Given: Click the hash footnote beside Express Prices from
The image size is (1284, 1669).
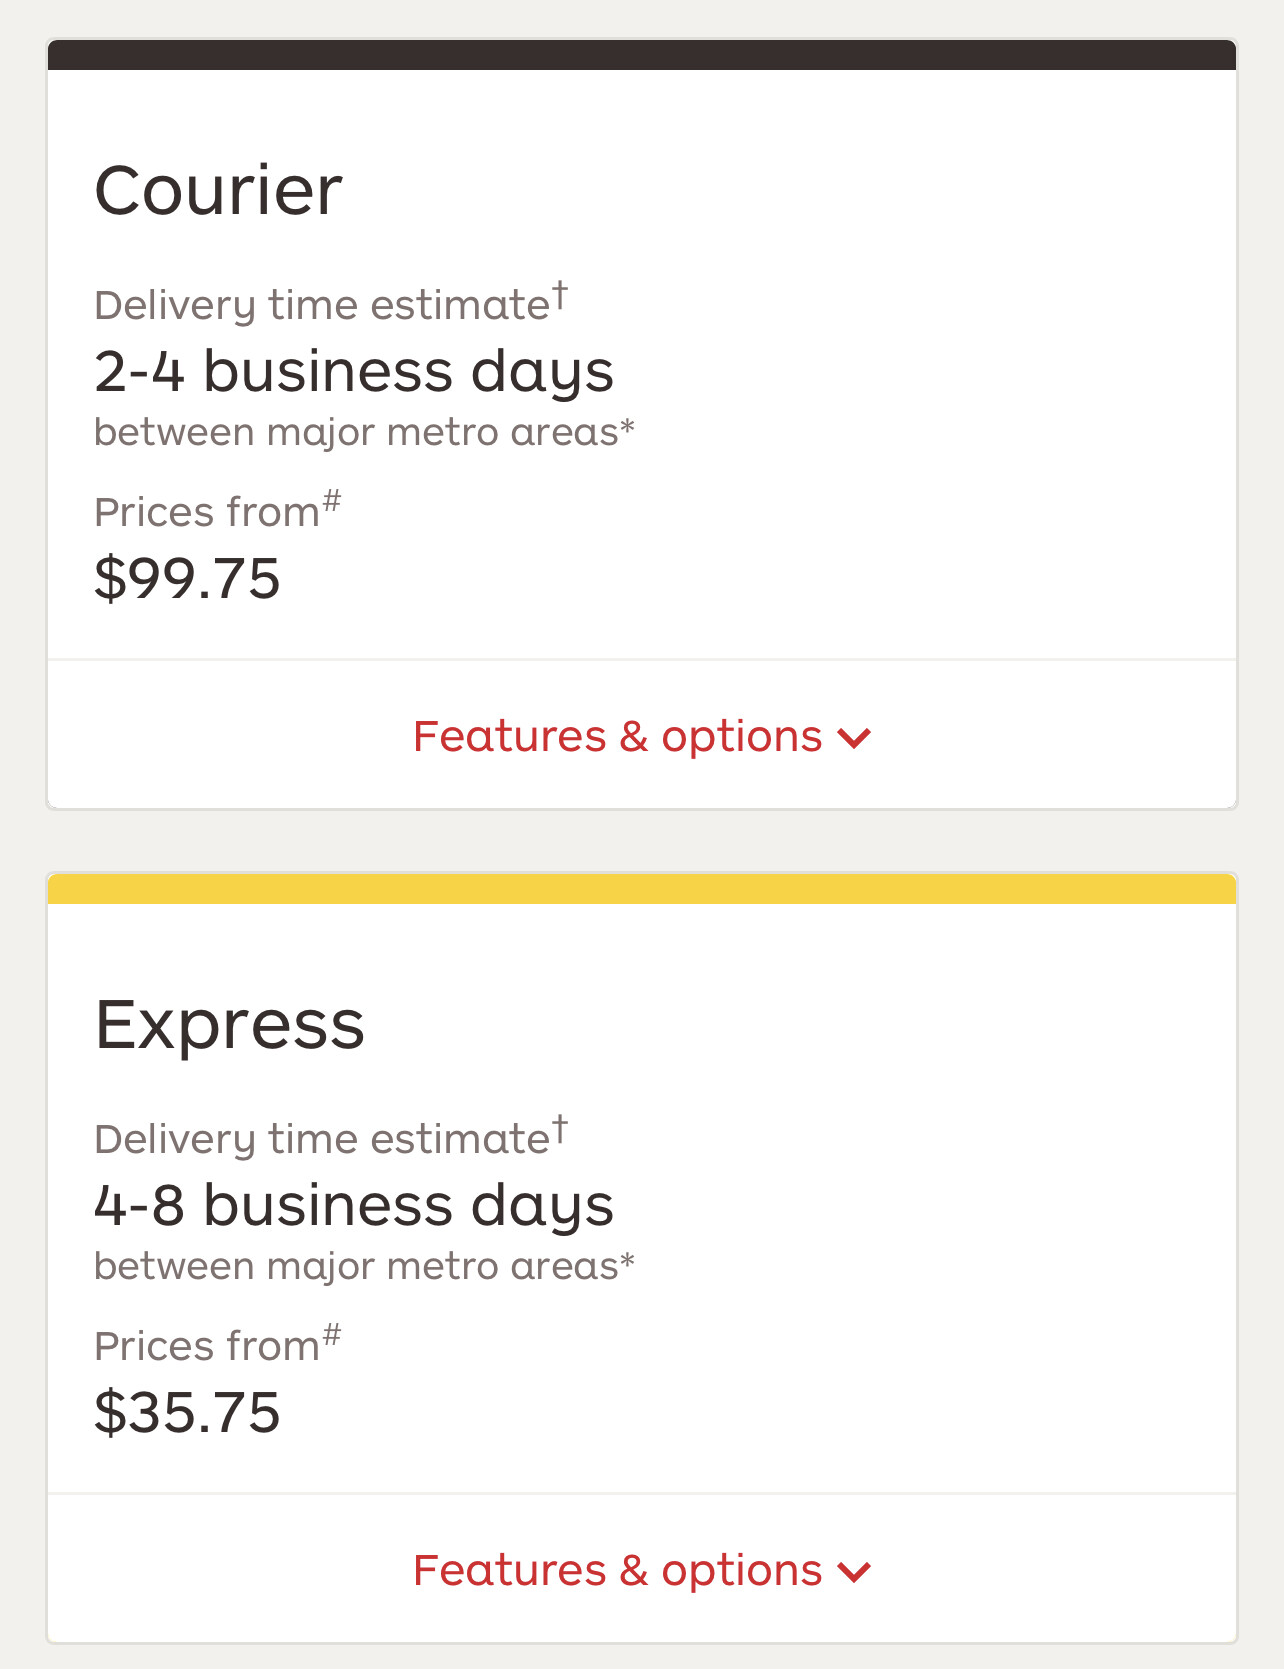Looking at the screenshot, I should (x=332, y=1334).
